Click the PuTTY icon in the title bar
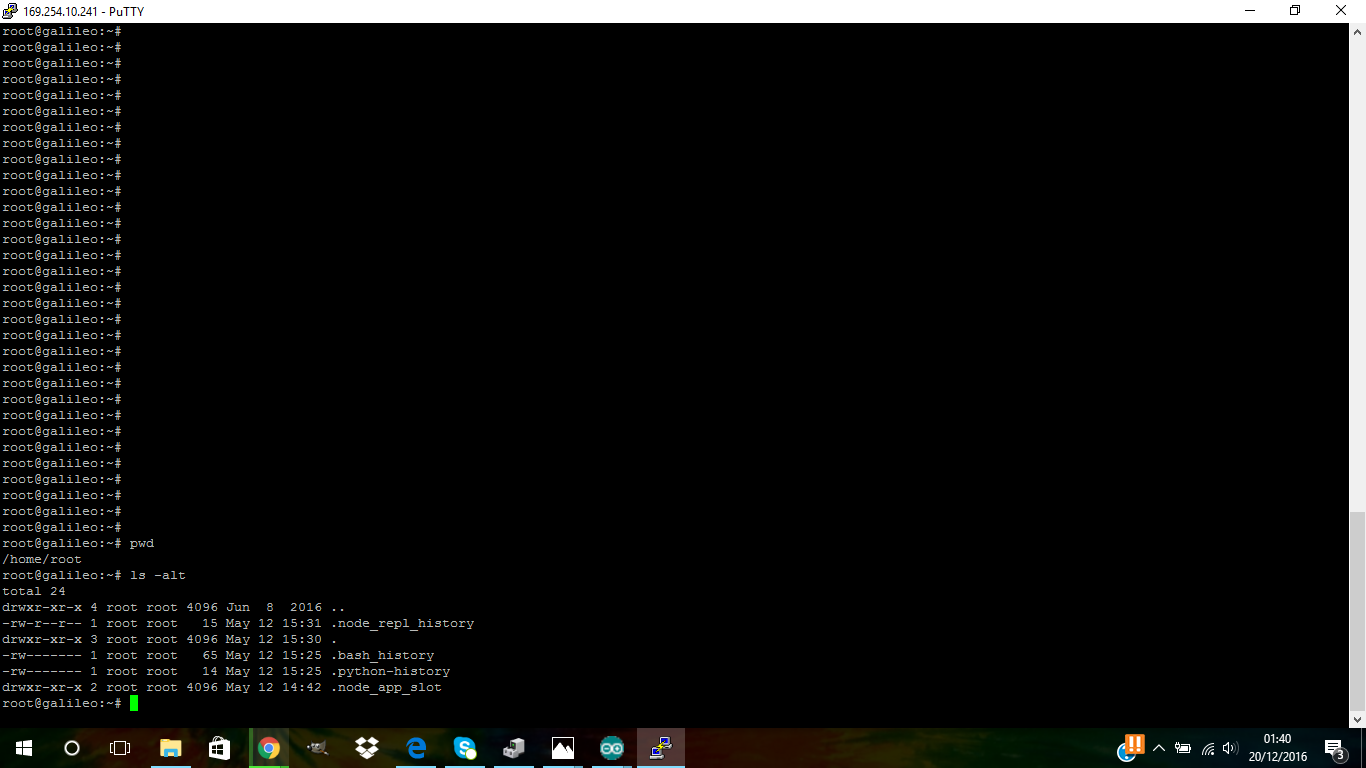 tap(10, 11)
